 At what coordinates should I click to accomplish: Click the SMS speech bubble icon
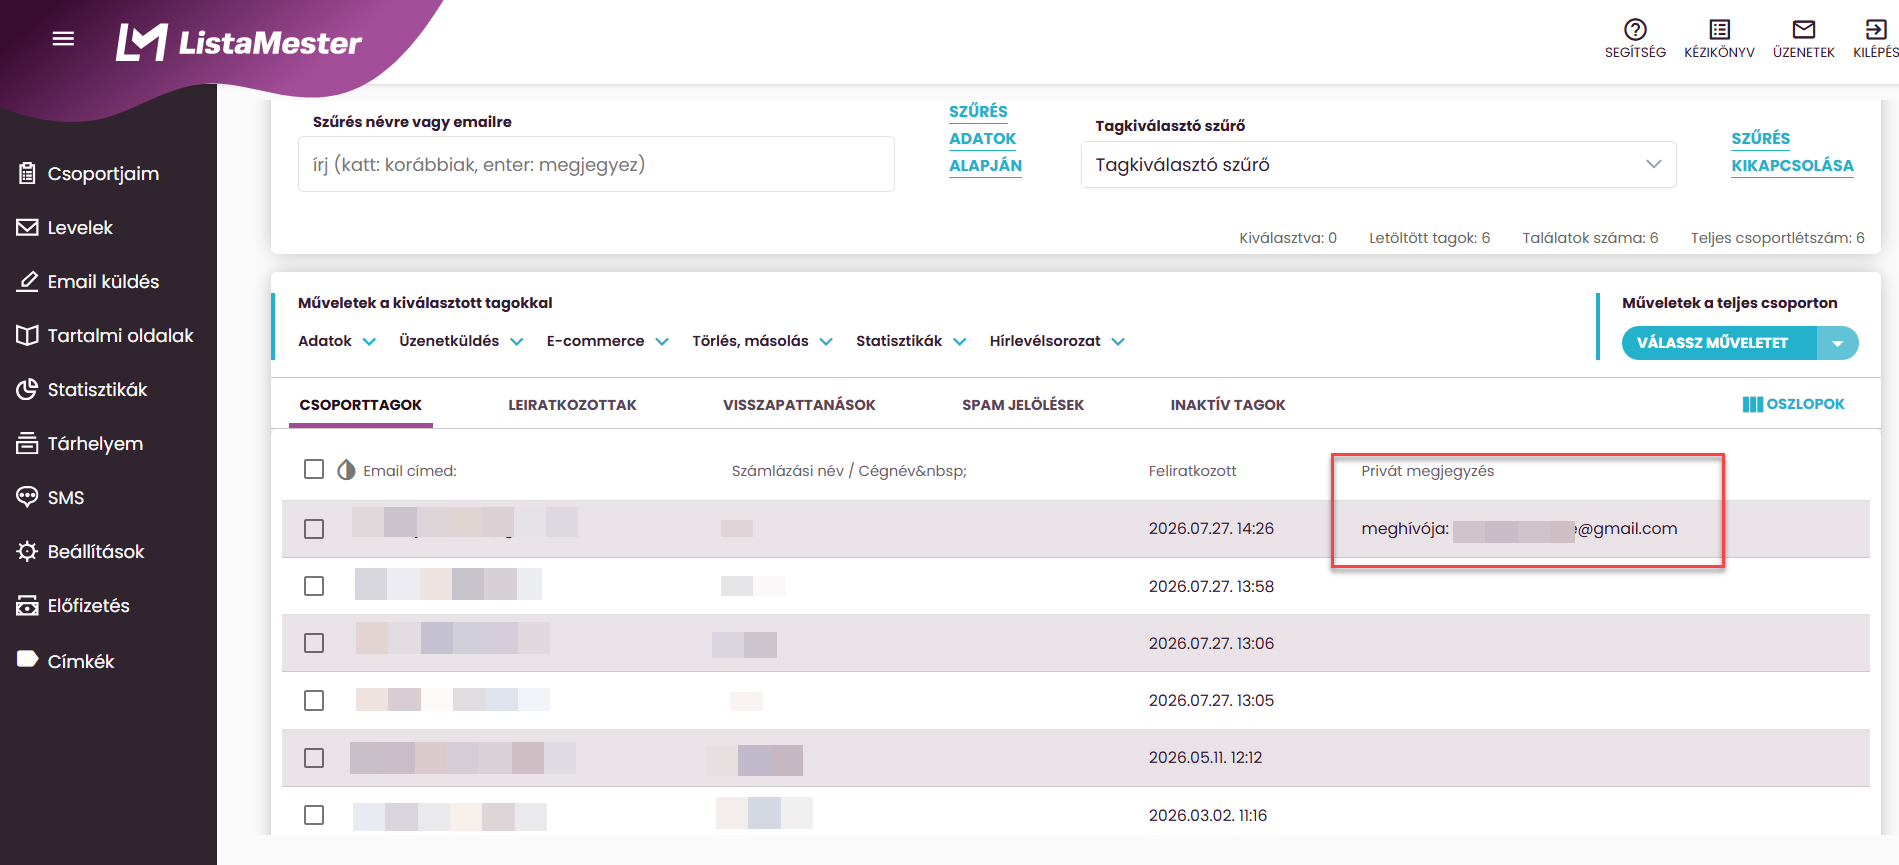[27, 497]
